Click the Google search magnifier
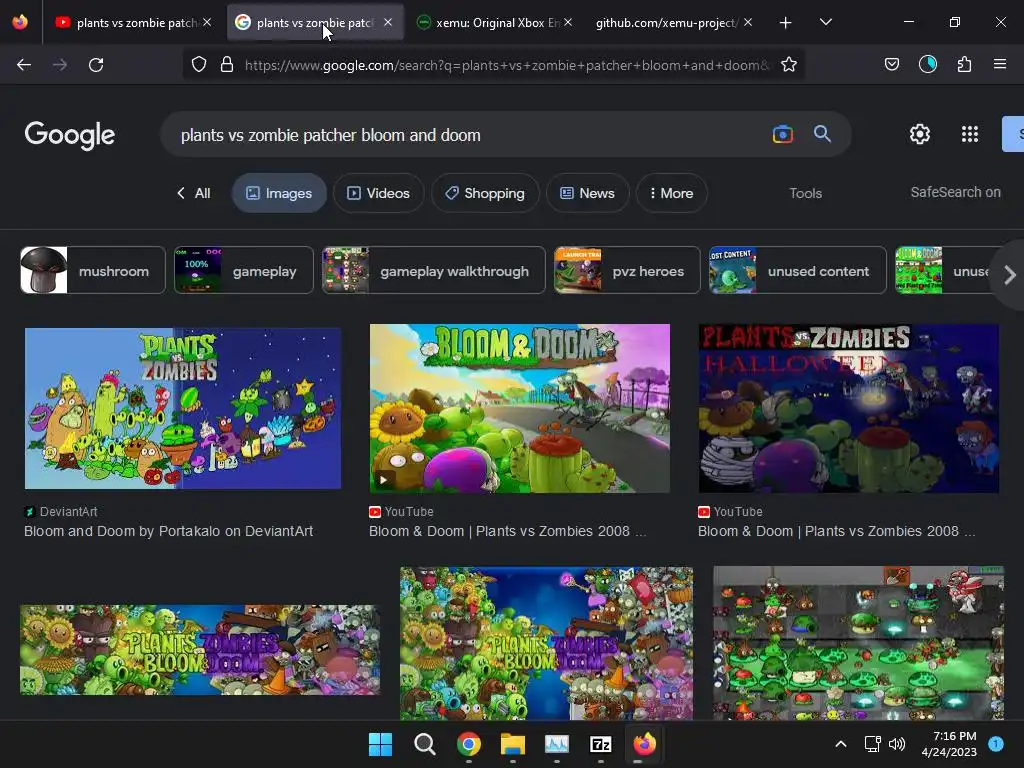Screen dimensions: 1024x768 click(x=822, y=134)
